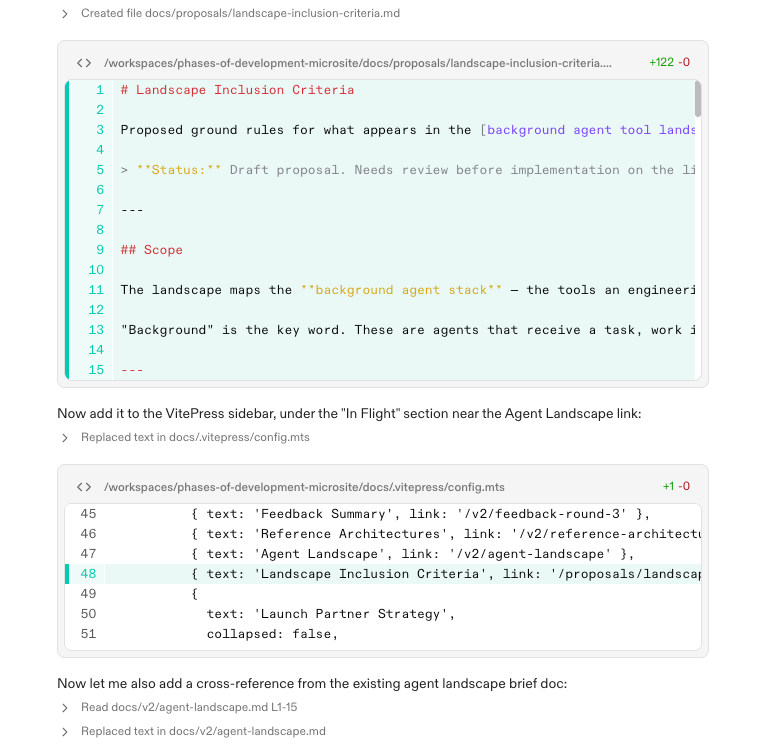Open the landscape-inclusion-criteria file path header
The height and width of the screenshot is (754, 760).
point(358,63)
